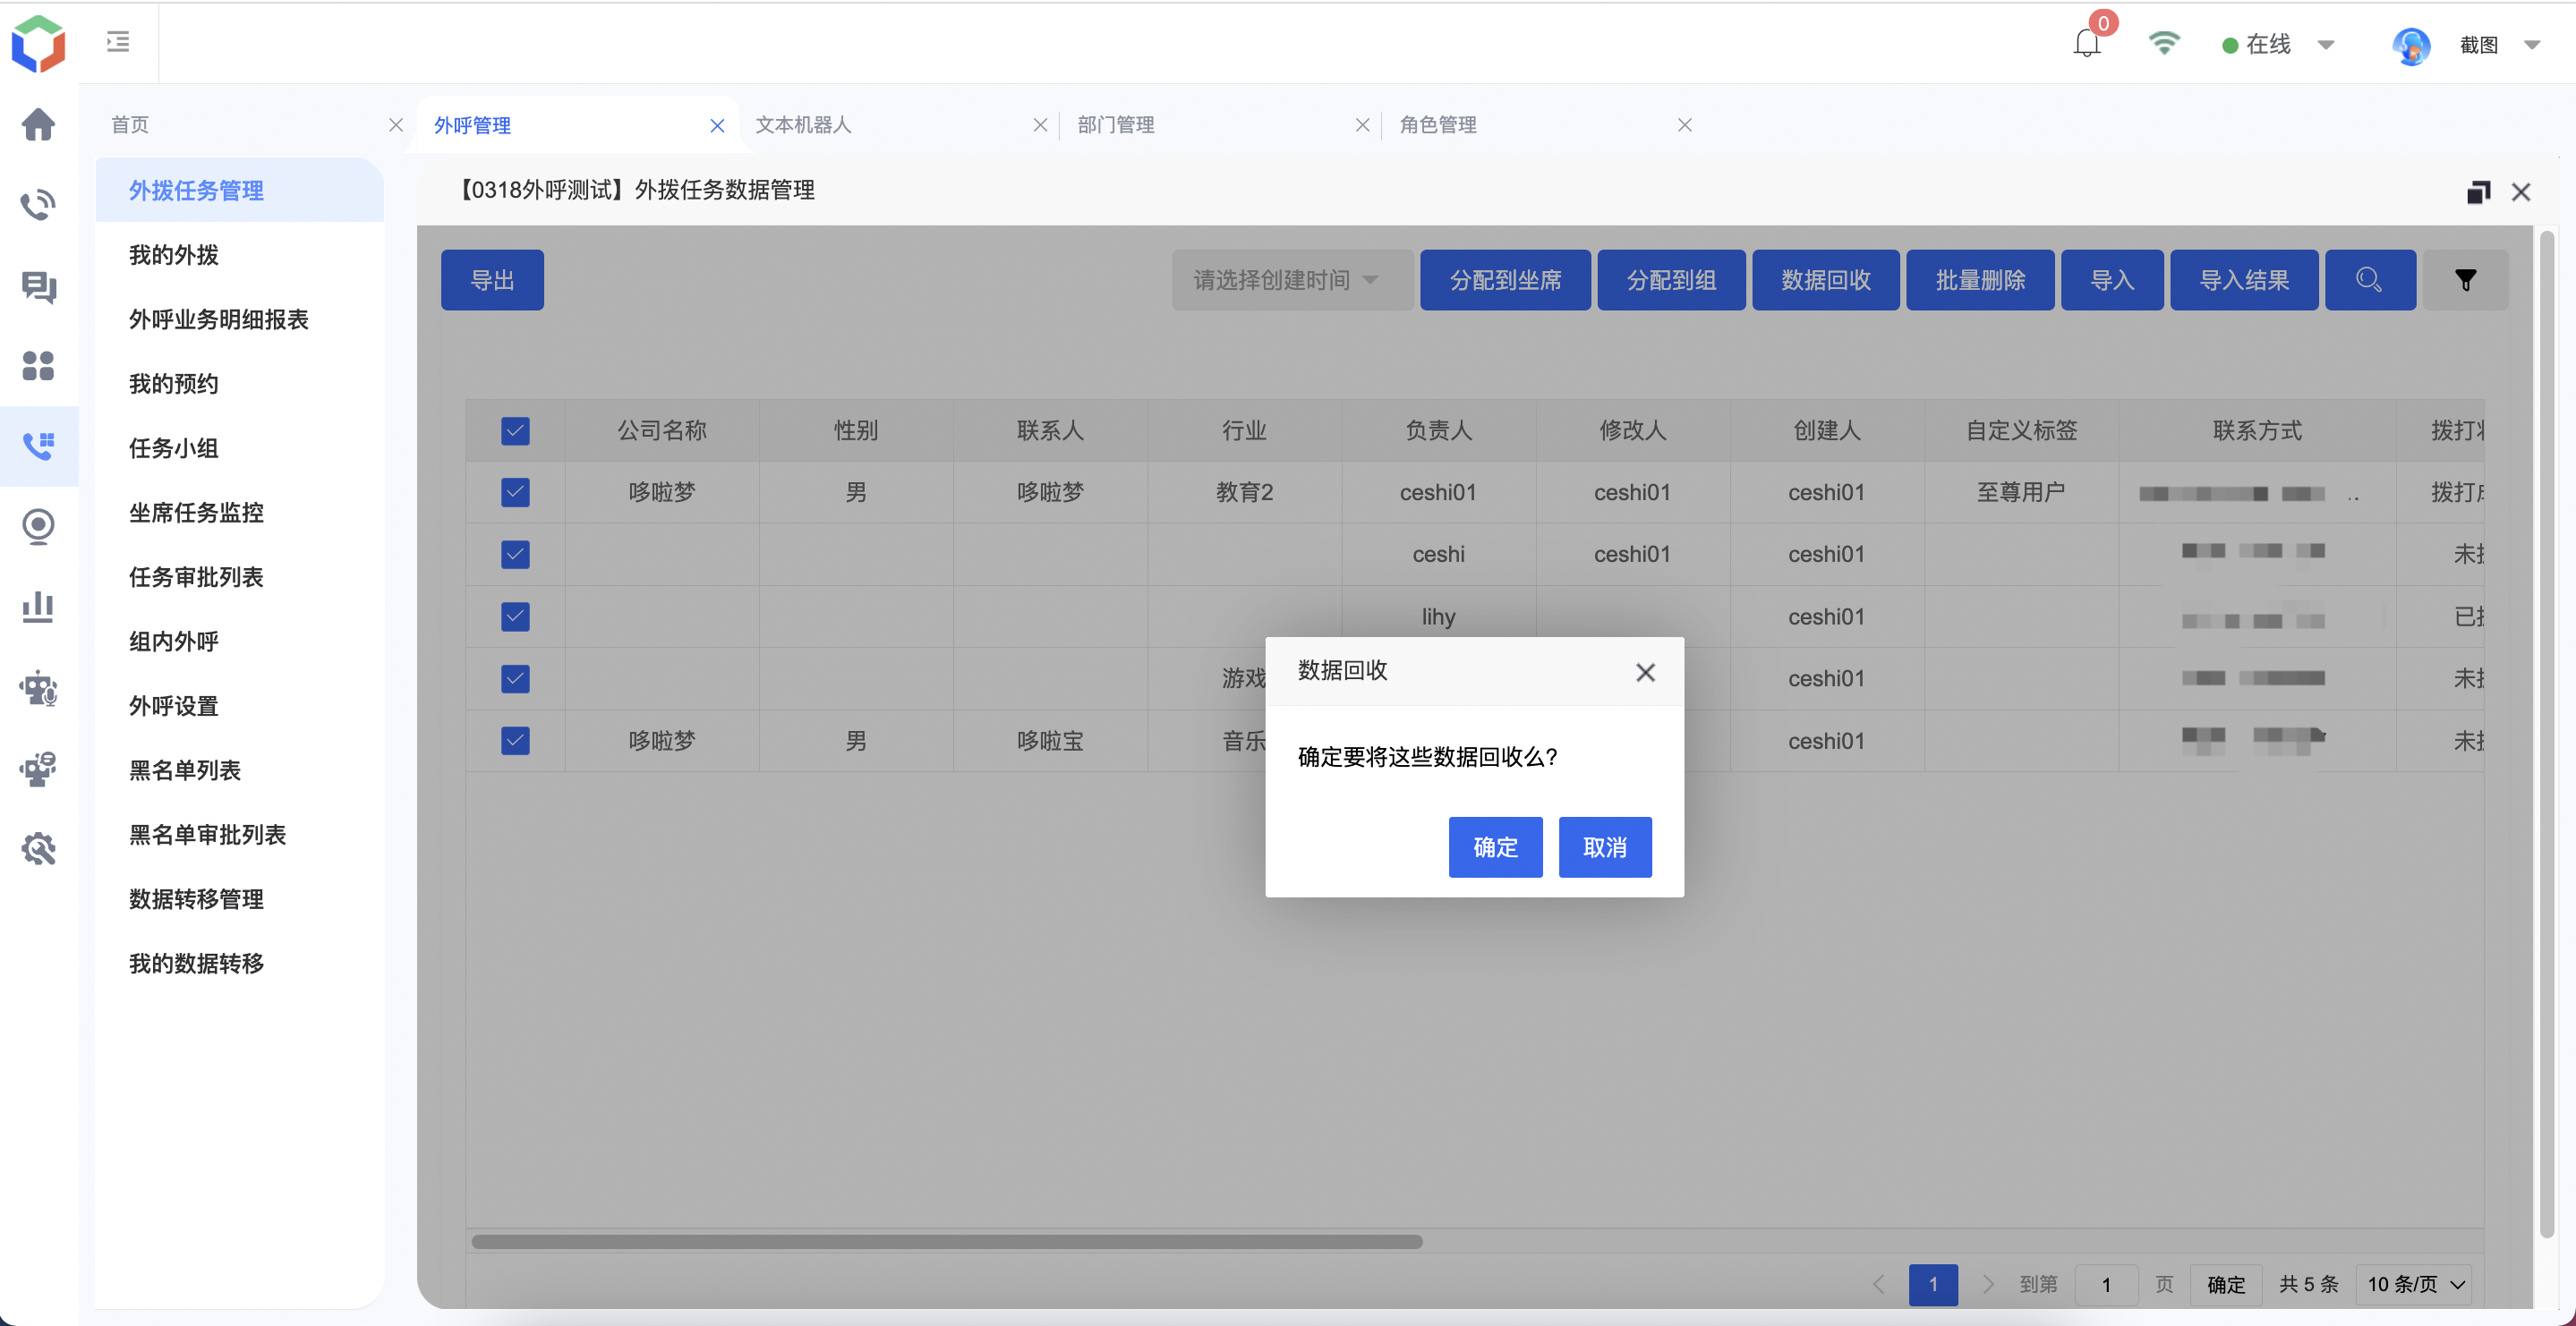Open the bar chart reports sidebar icon
Screen dimensions: 2576x1326
pyautogui.click(x=38, y=607)
